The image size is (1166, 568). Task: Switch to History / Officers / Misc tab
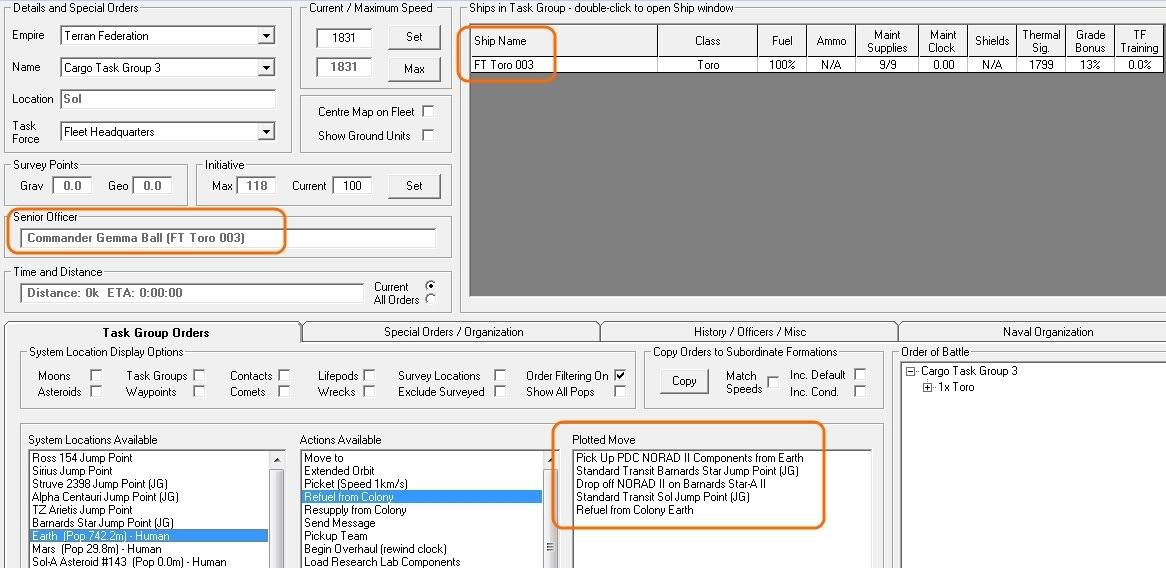(750, 332)
